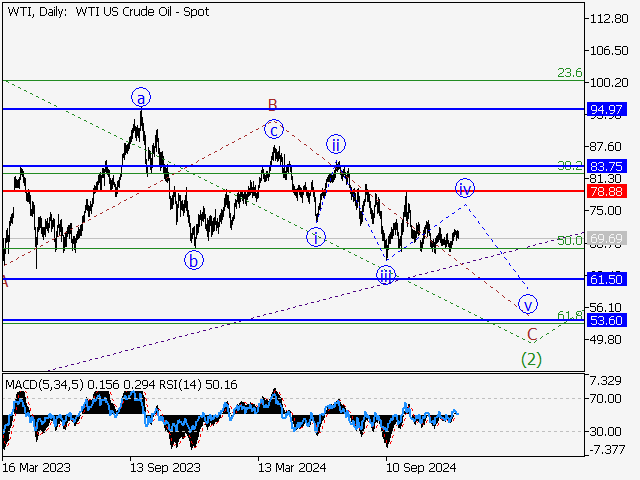The width and height of the screenshot is (640, 480).
Task: Select the circled wave 'i' marker
Action: (316, 237)
